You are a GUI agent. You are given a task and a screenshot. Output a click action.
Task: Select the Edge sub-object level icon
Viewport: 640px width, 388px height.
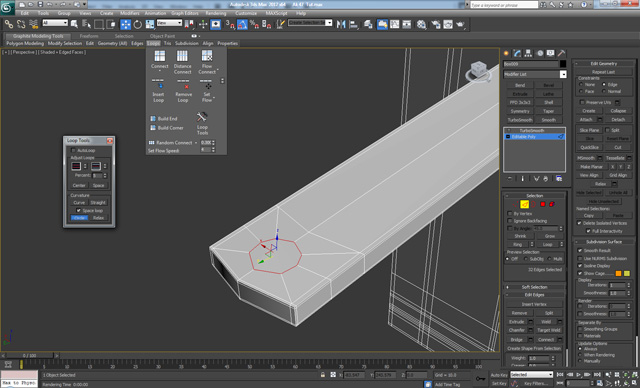[x=524, y=204]
